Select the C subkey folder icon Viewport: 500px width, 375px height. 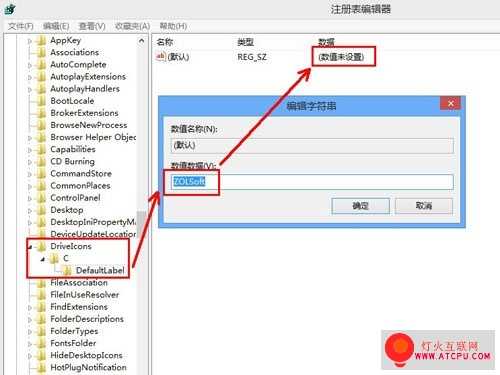coord(54,258)
